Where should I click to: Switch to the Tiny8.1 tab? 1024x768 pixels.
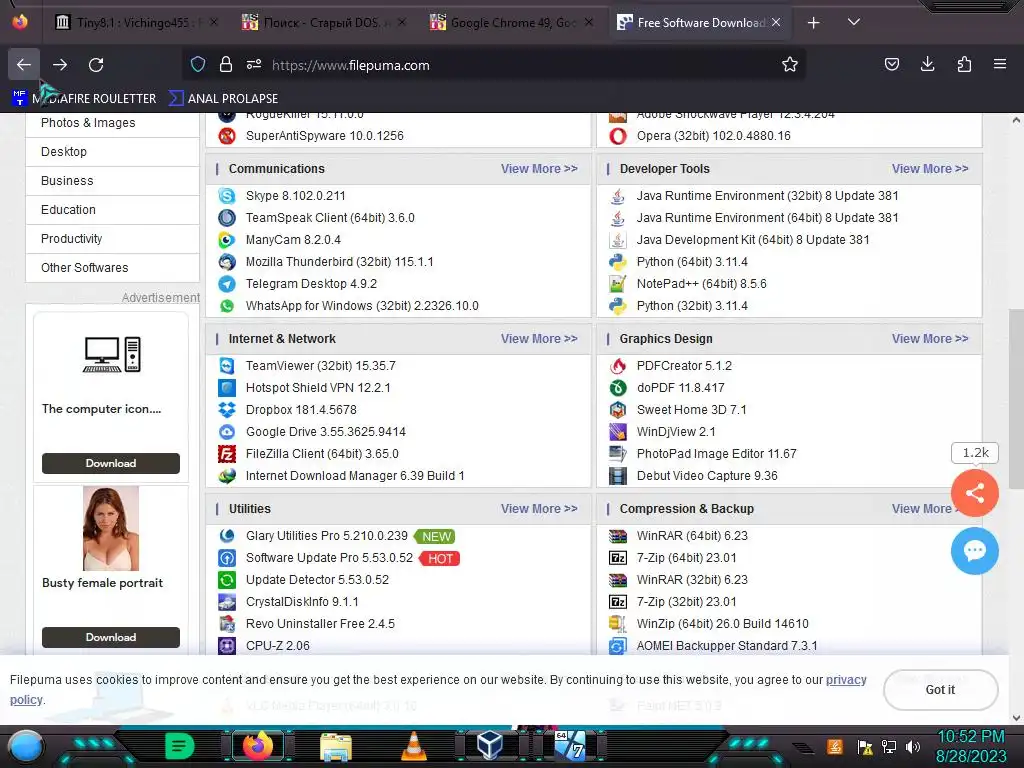(x=138, y=23)
